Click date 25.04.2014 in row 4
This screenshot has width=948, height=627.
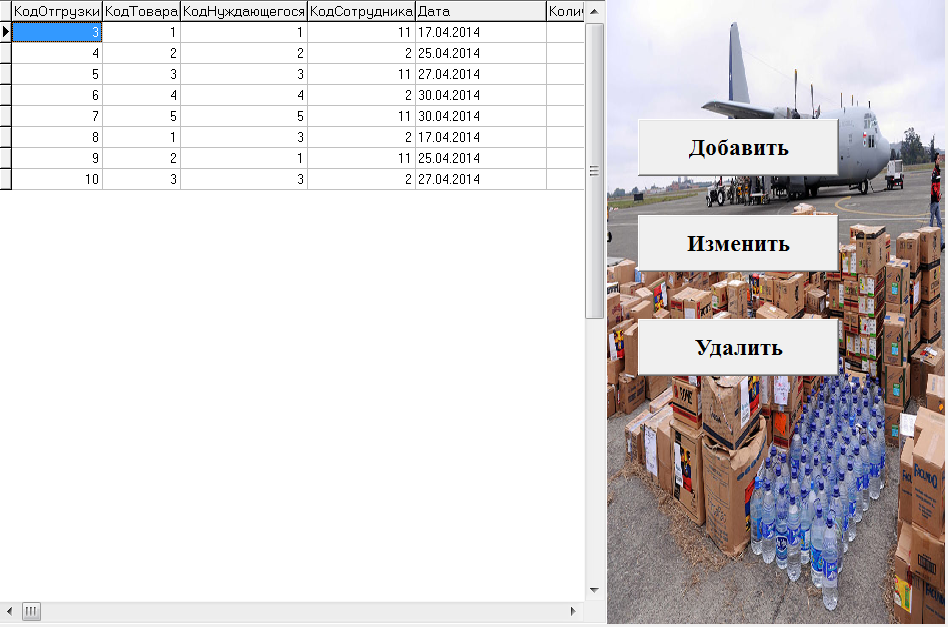coord(481,53)
